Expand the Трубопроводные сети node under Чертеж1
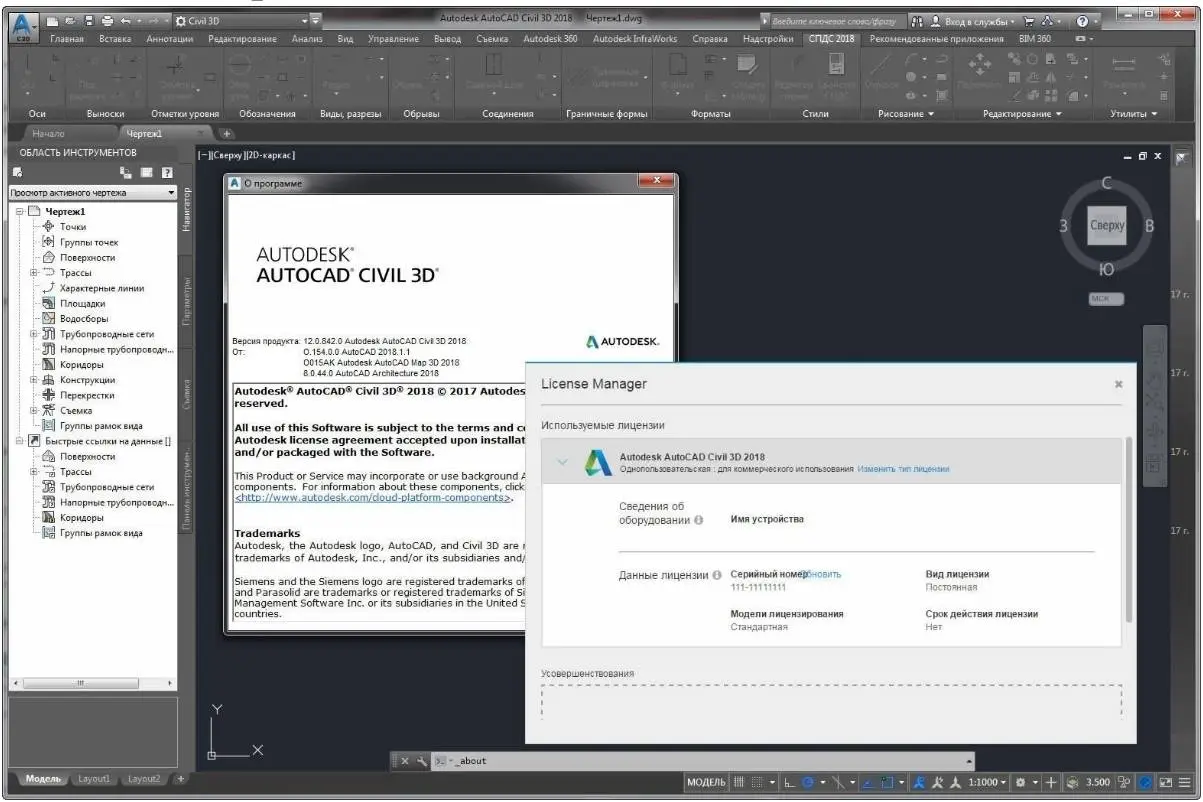The image size is (1203, 802). 34,334
